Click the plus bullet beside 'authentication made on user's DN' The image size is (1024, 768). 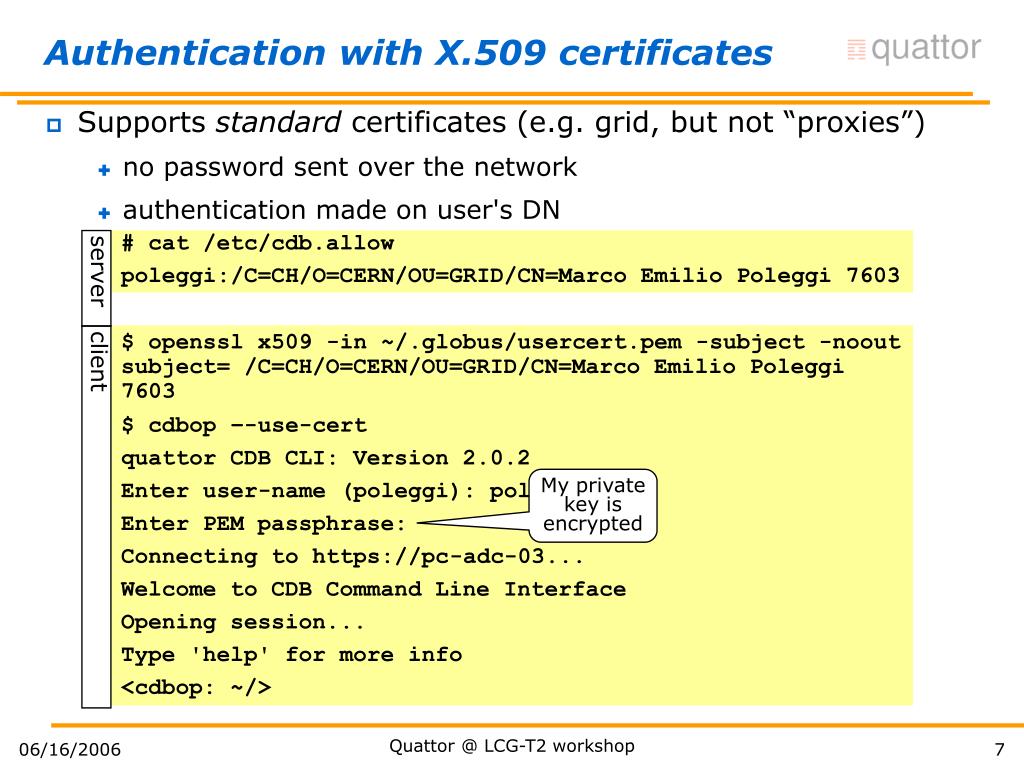click(104, 212)
